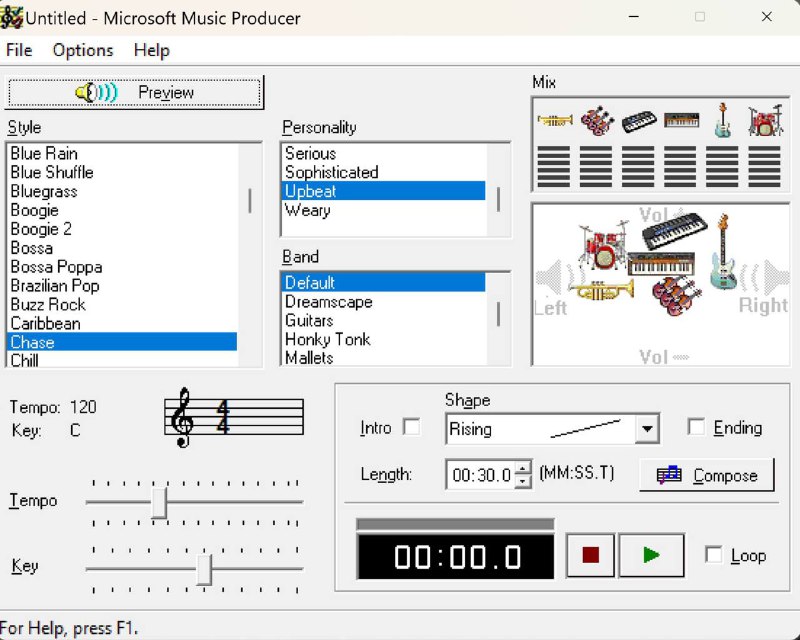Viewport: 800px width, 640px height.
Task: Click the angled synth keyboard in Mix row
Action: (639, 121)
